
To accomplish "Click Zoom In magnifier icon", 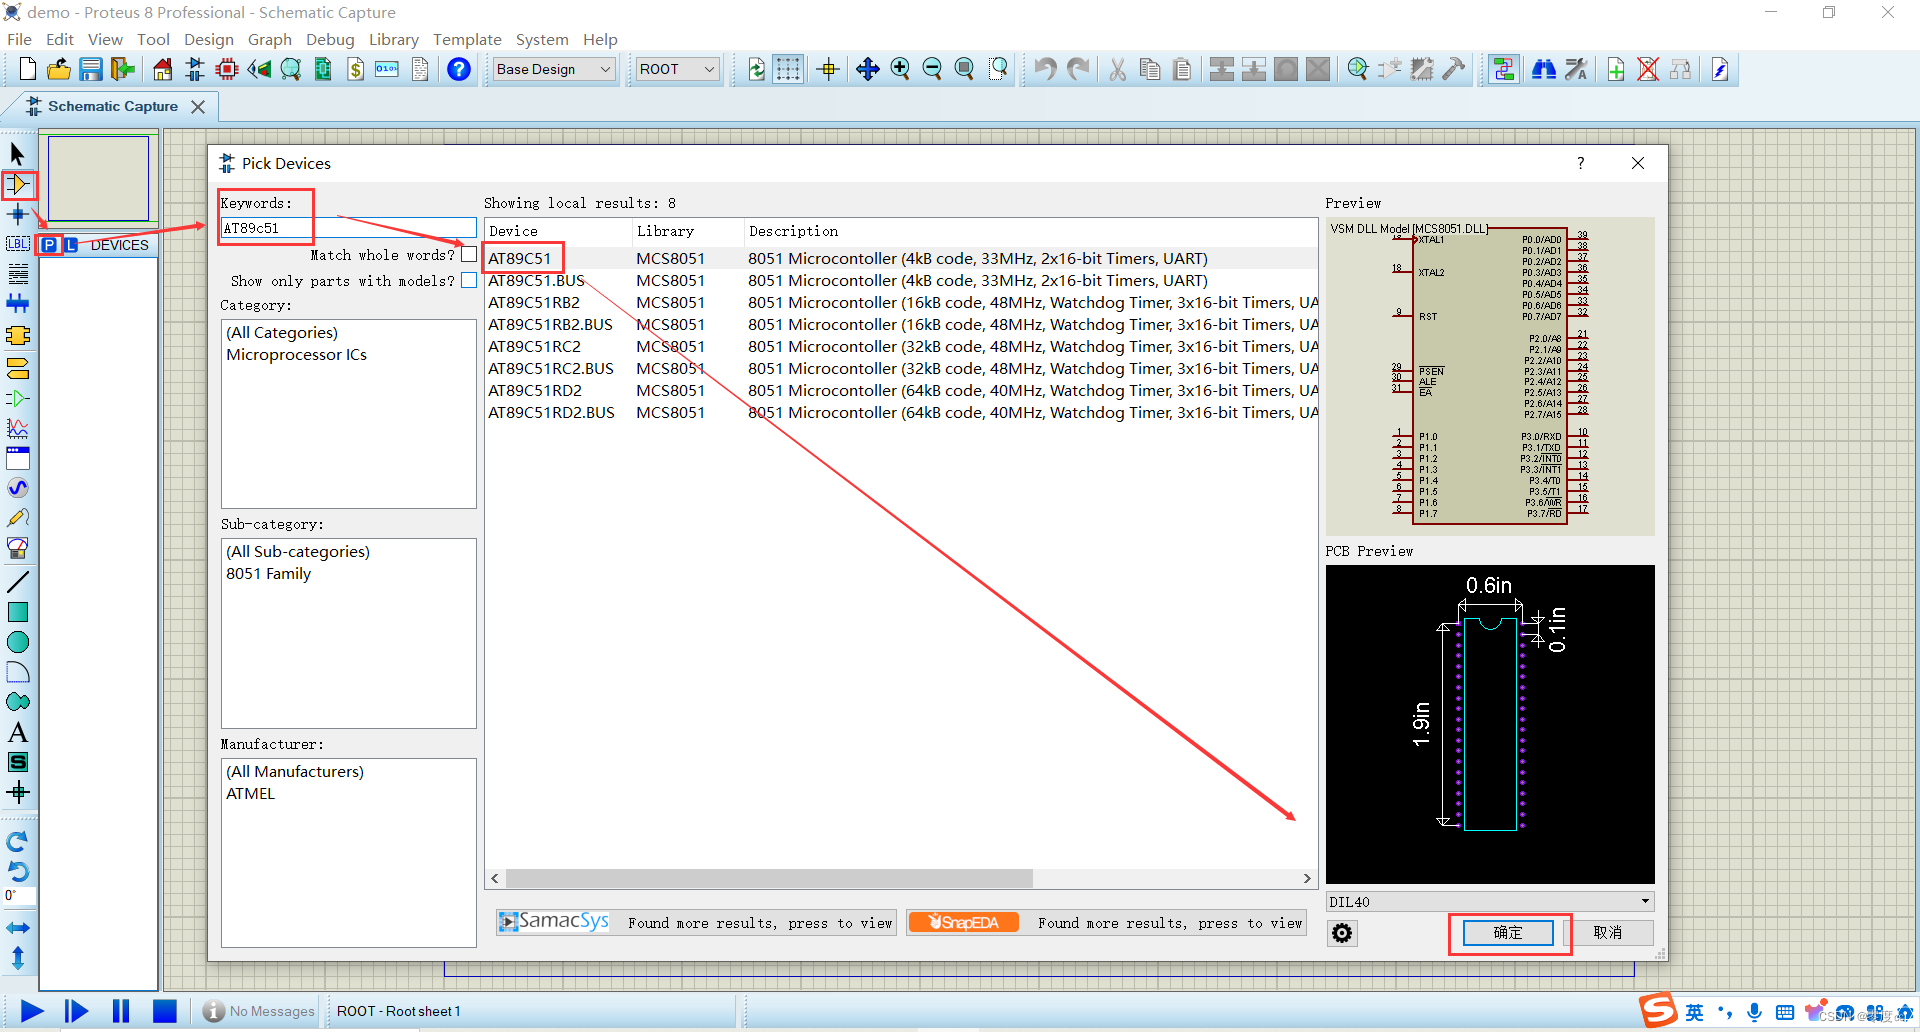I will coord(900,69).
